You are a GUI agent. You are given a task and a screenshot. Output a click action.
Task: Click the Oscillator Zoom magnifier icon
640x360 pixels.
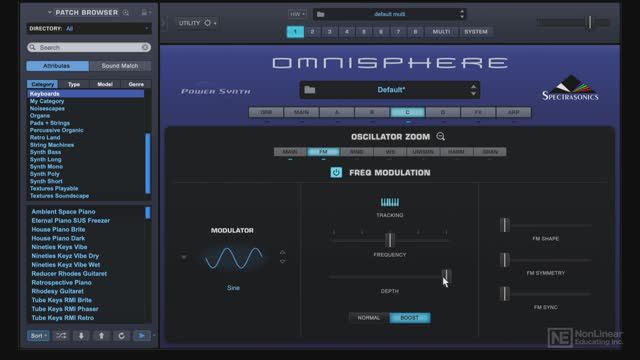pos(440,136)
